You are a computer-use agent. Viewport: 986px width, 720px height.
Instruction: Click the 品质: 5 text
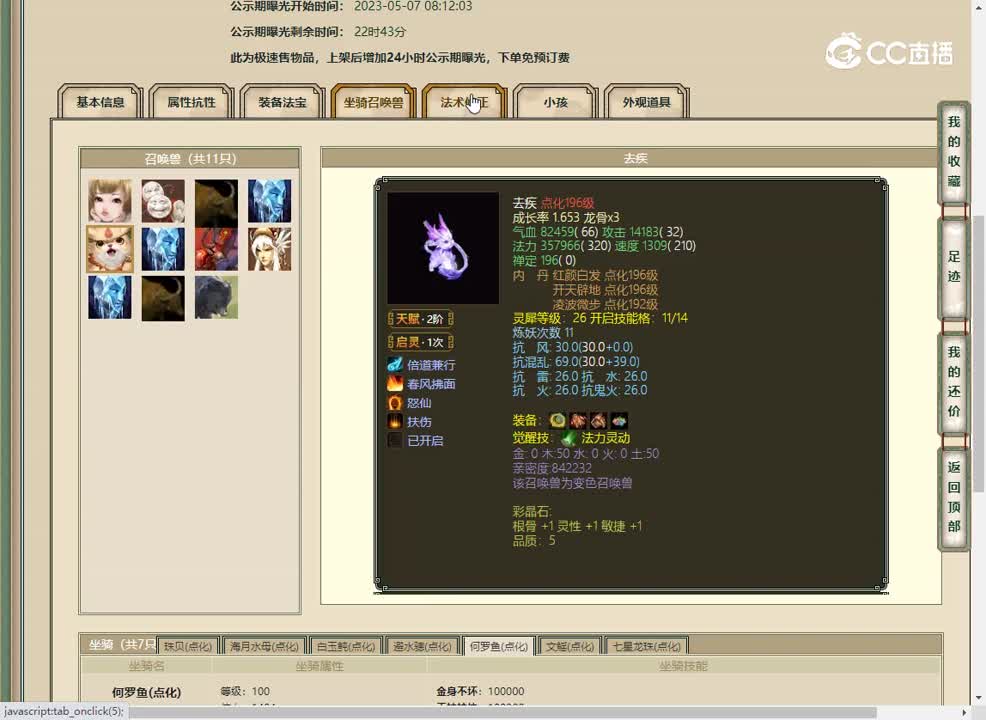click(534, 541)
